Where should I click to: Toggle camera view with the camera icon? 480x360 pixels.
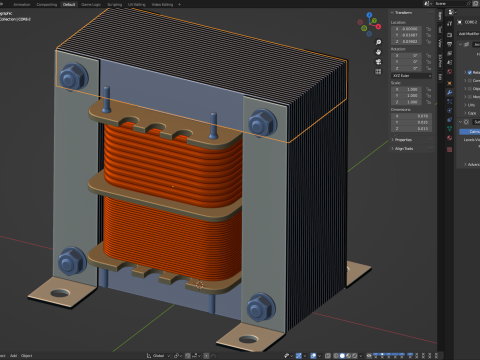click(x=378, y=62)
